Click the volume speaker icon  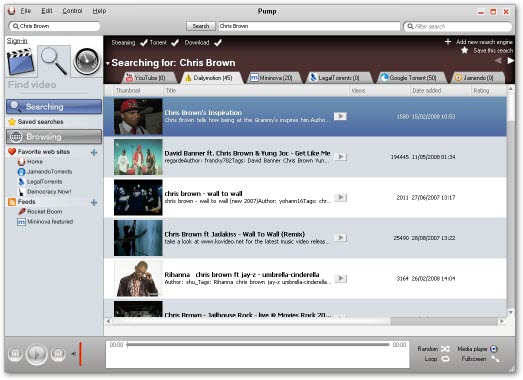click(73, 354)
